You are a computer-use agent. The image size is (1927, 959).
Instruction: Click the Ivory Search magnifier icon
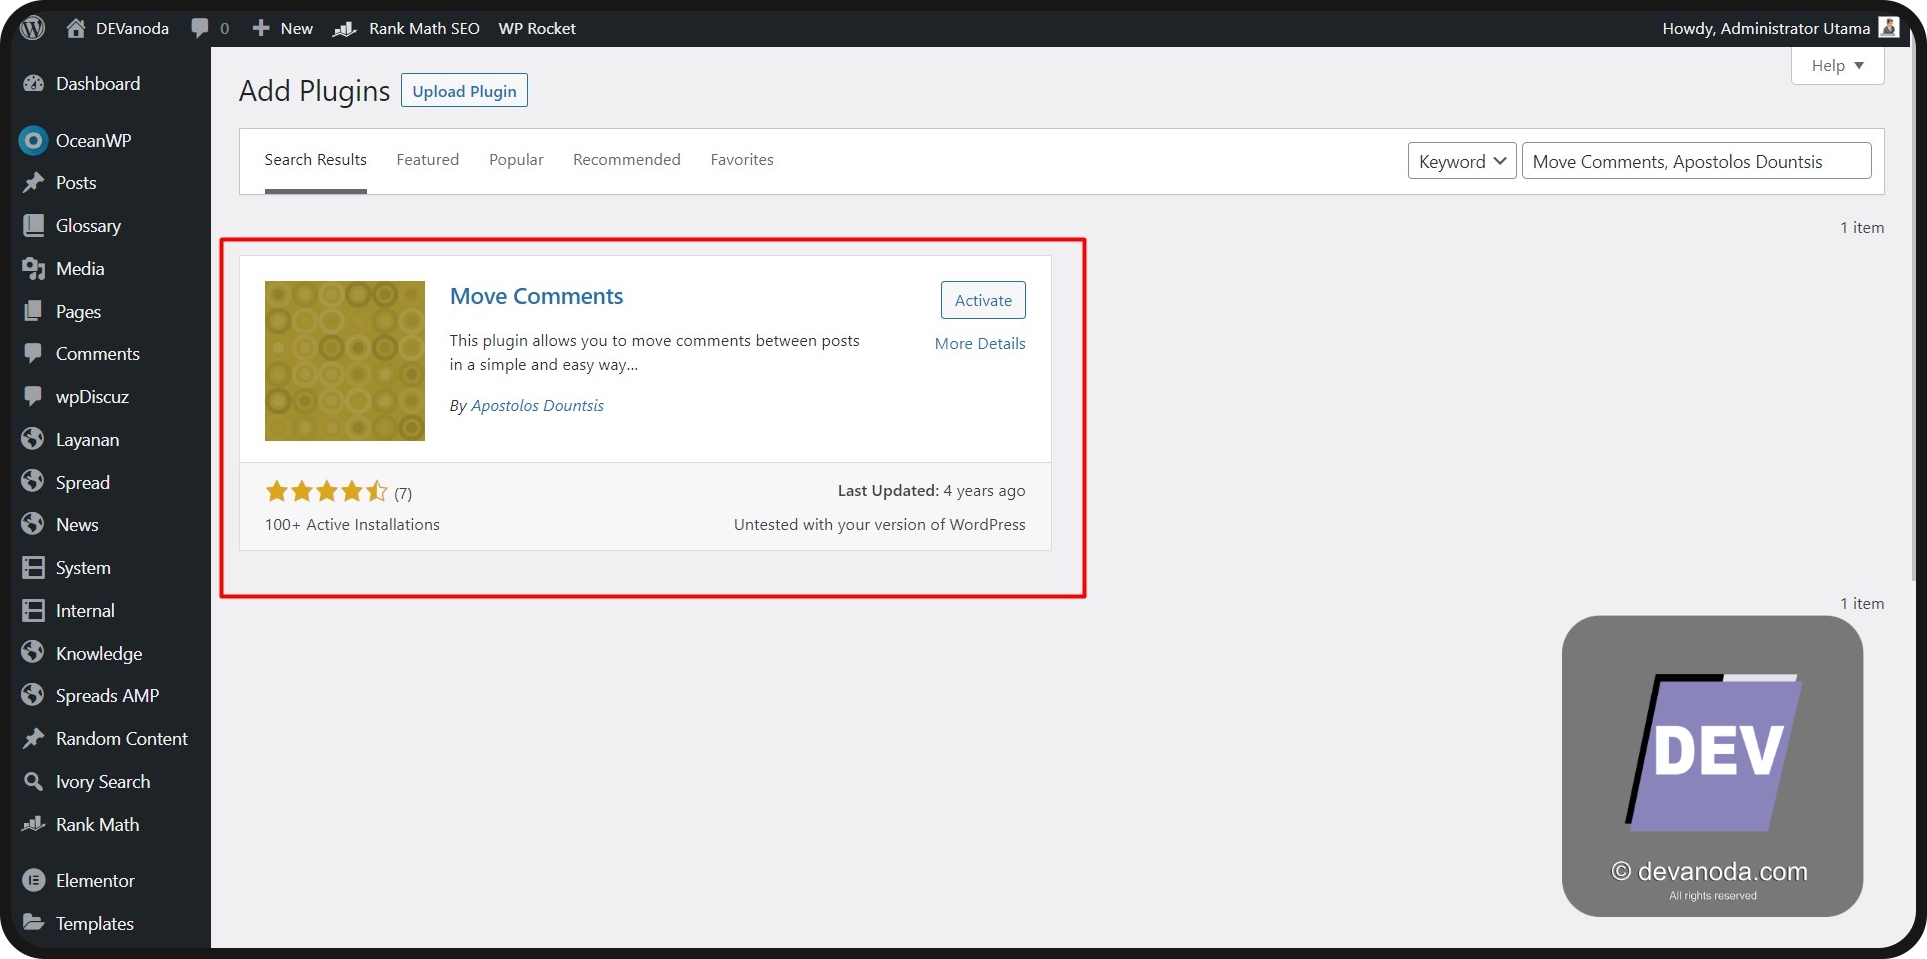point(33,781)
